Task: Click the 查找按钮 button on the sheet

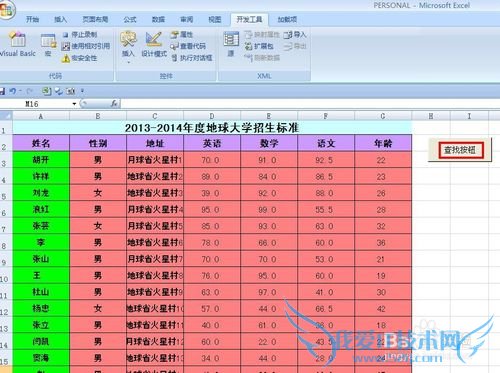Action: click(460, 150)
